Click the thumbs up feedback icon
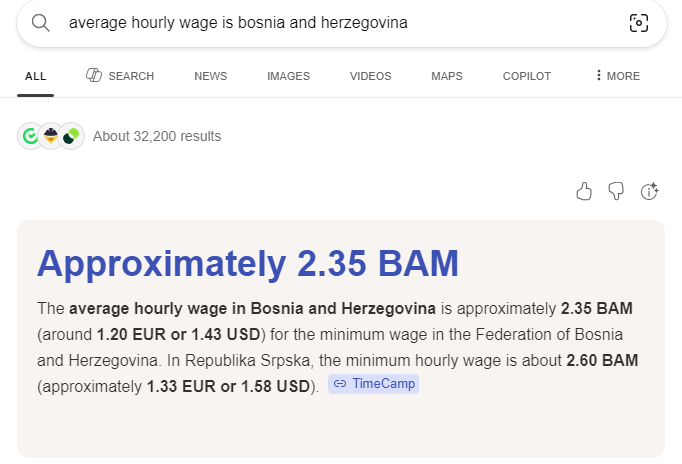This screenshot has width=682, height=464. [x=584, y=191]
